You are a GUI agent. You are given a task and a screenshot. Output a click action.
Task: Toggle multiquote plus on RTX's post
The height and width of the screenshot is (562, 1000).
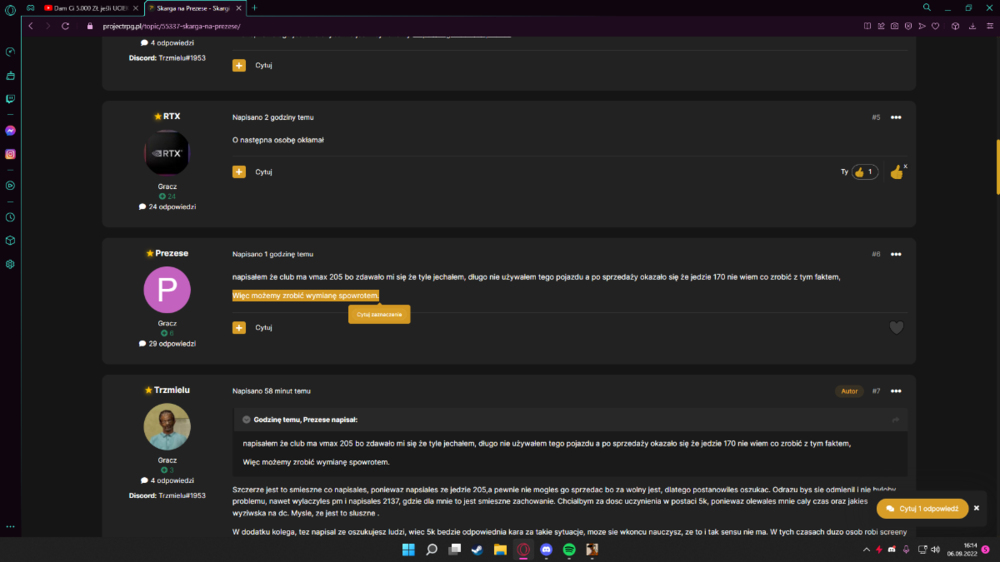pyautogui.click(x=239, y=172)
